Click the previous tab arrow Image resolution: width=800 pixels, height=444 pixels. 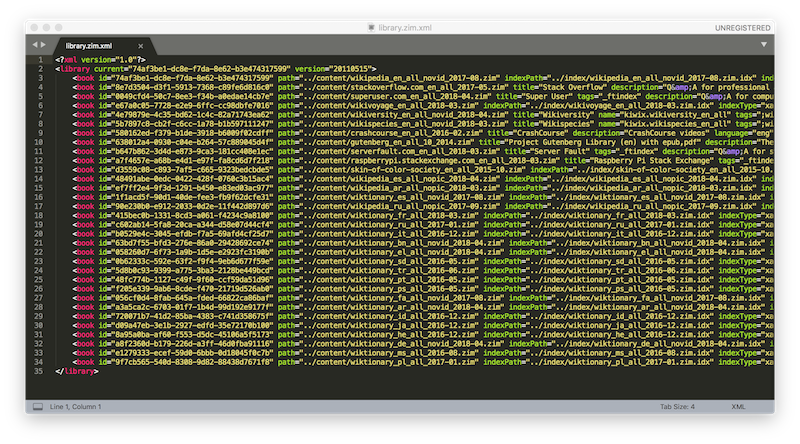coord(35,45)
